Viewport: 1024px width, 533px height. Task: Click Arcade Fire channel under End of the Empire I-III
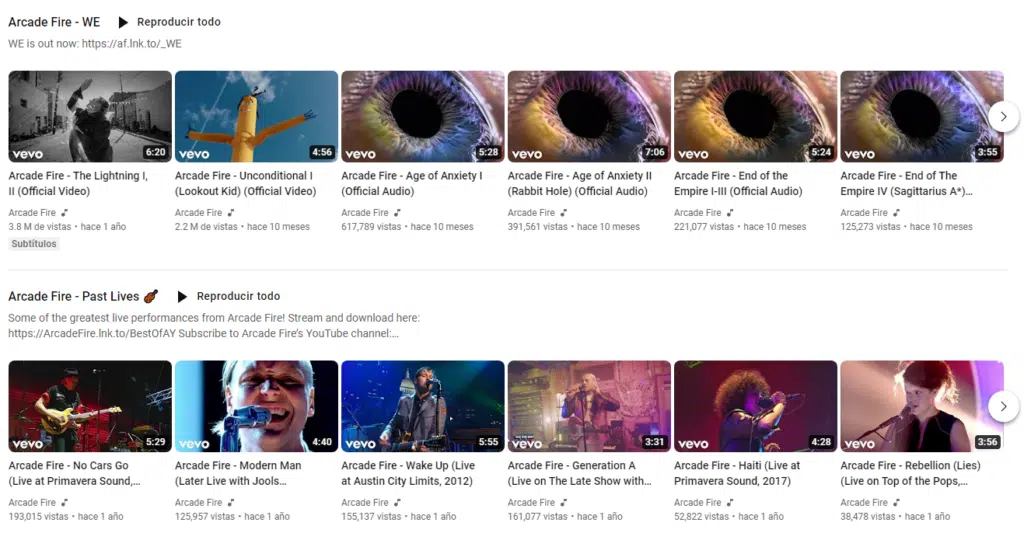(698, 213)
